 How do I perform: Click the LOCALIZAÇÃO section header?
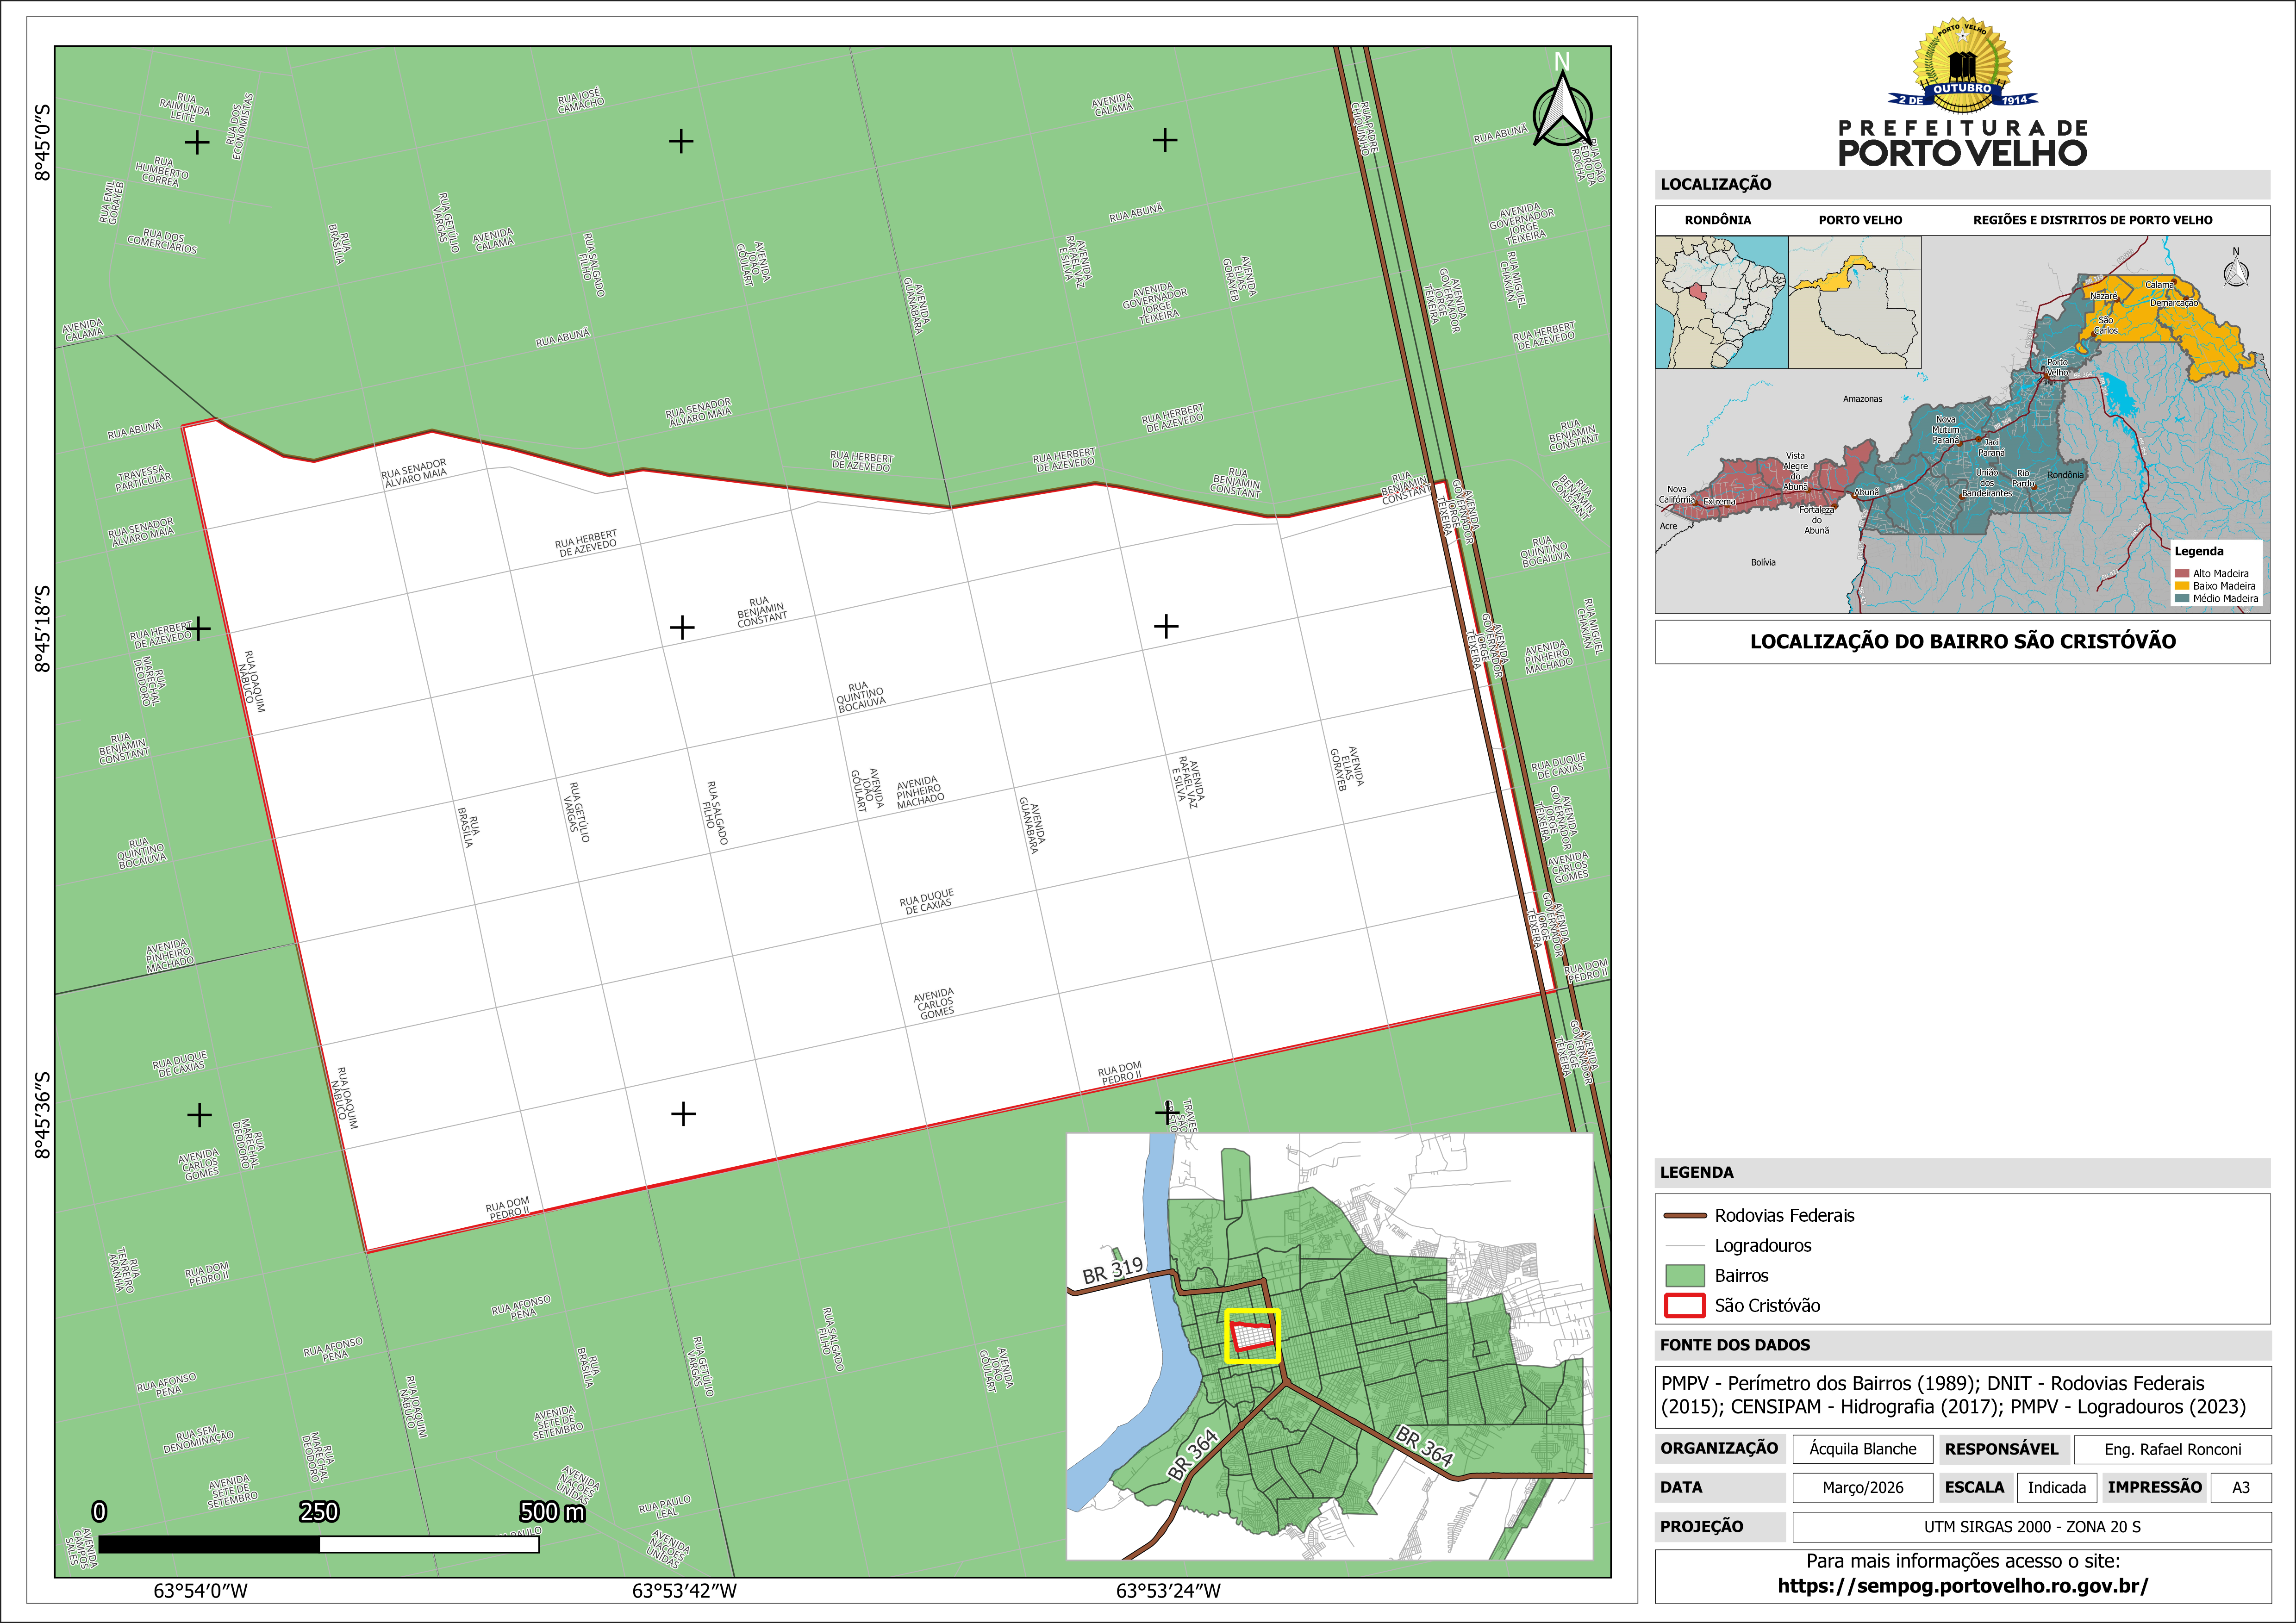tap(1715, 184)
